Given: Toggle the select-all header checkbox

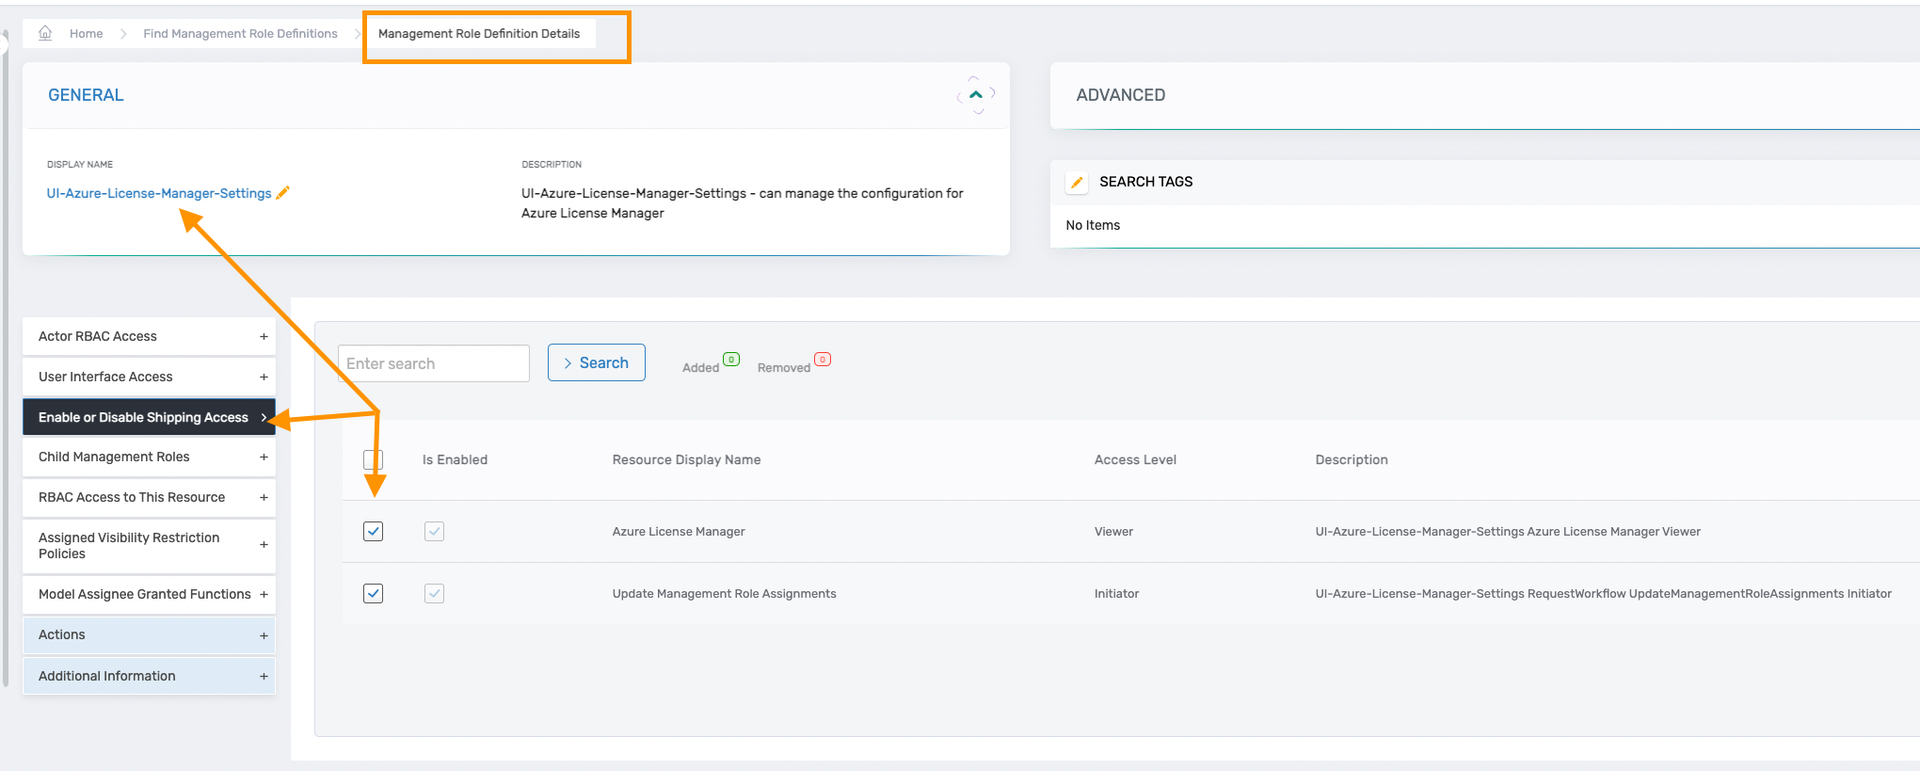Looking at the screenshot, I should [x=373, y=460].
